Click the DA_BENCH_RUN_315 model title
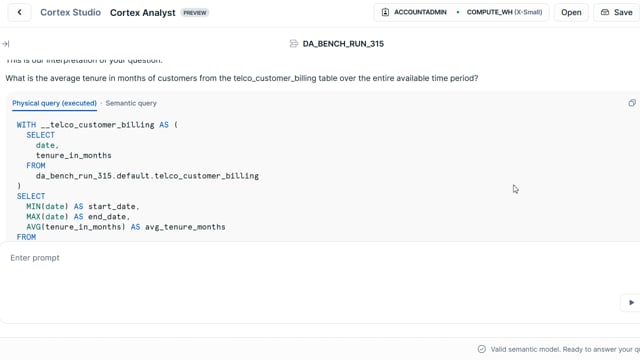640x360 pixels. tap(343, 44)
